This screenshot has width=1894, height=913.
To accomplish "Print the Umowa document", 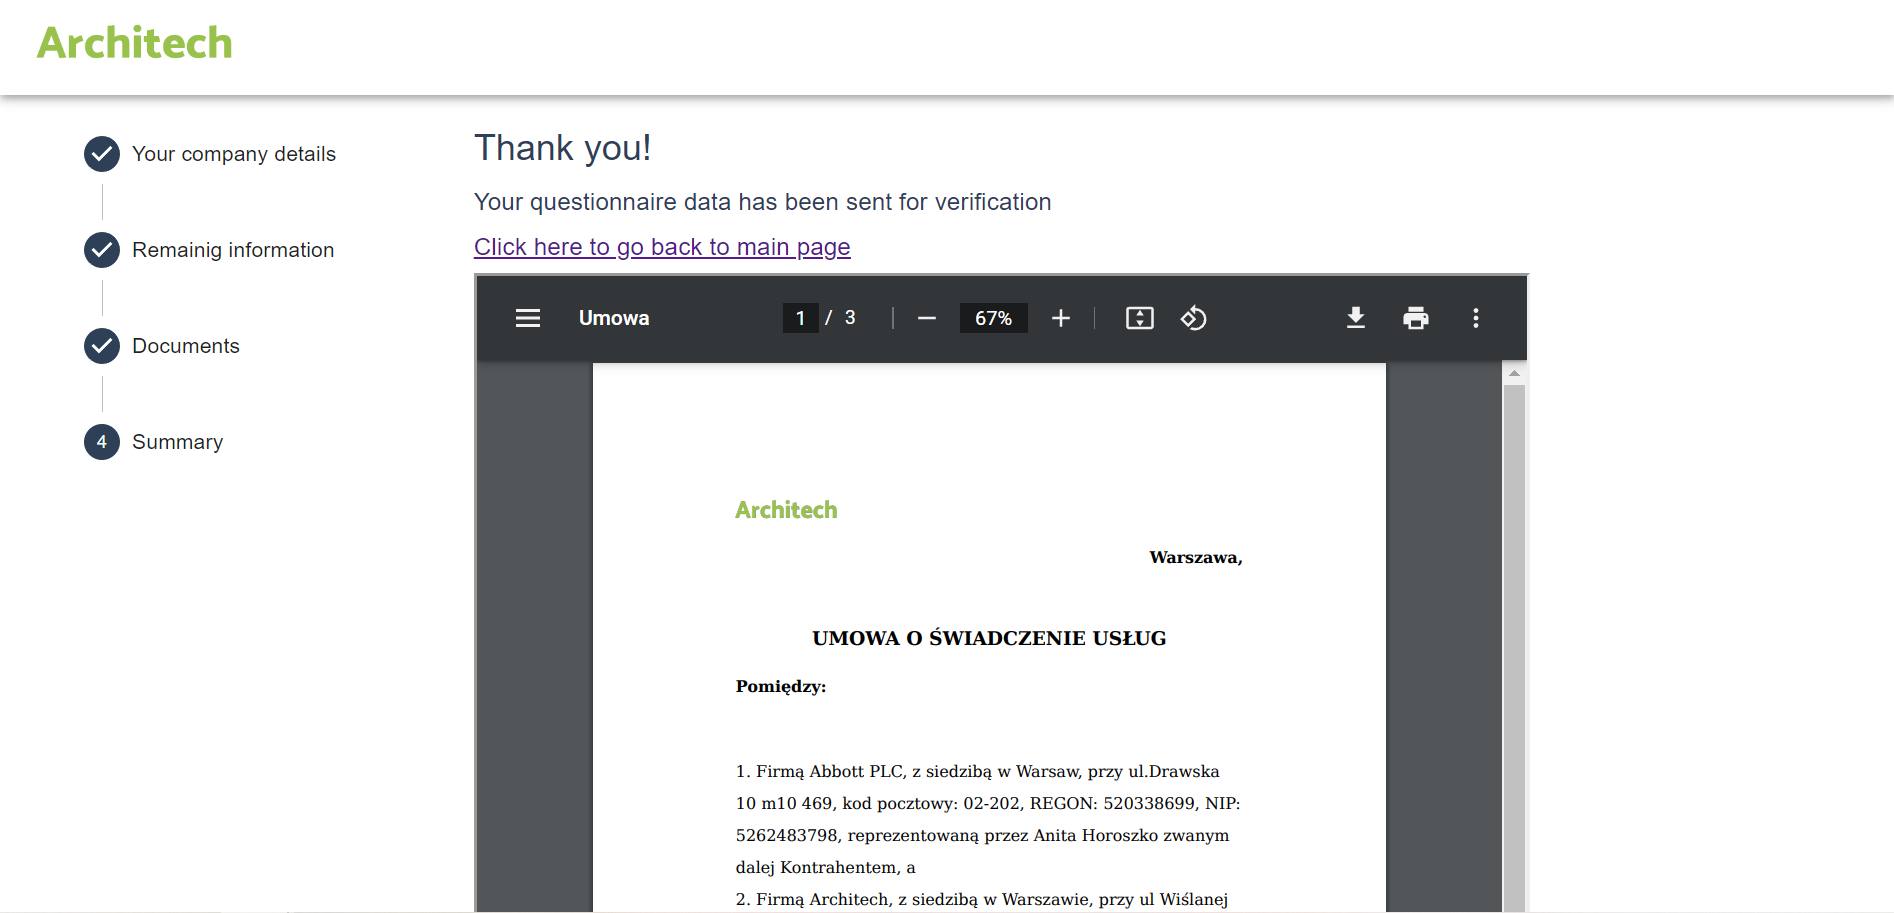I will [x=1416, y=318].
